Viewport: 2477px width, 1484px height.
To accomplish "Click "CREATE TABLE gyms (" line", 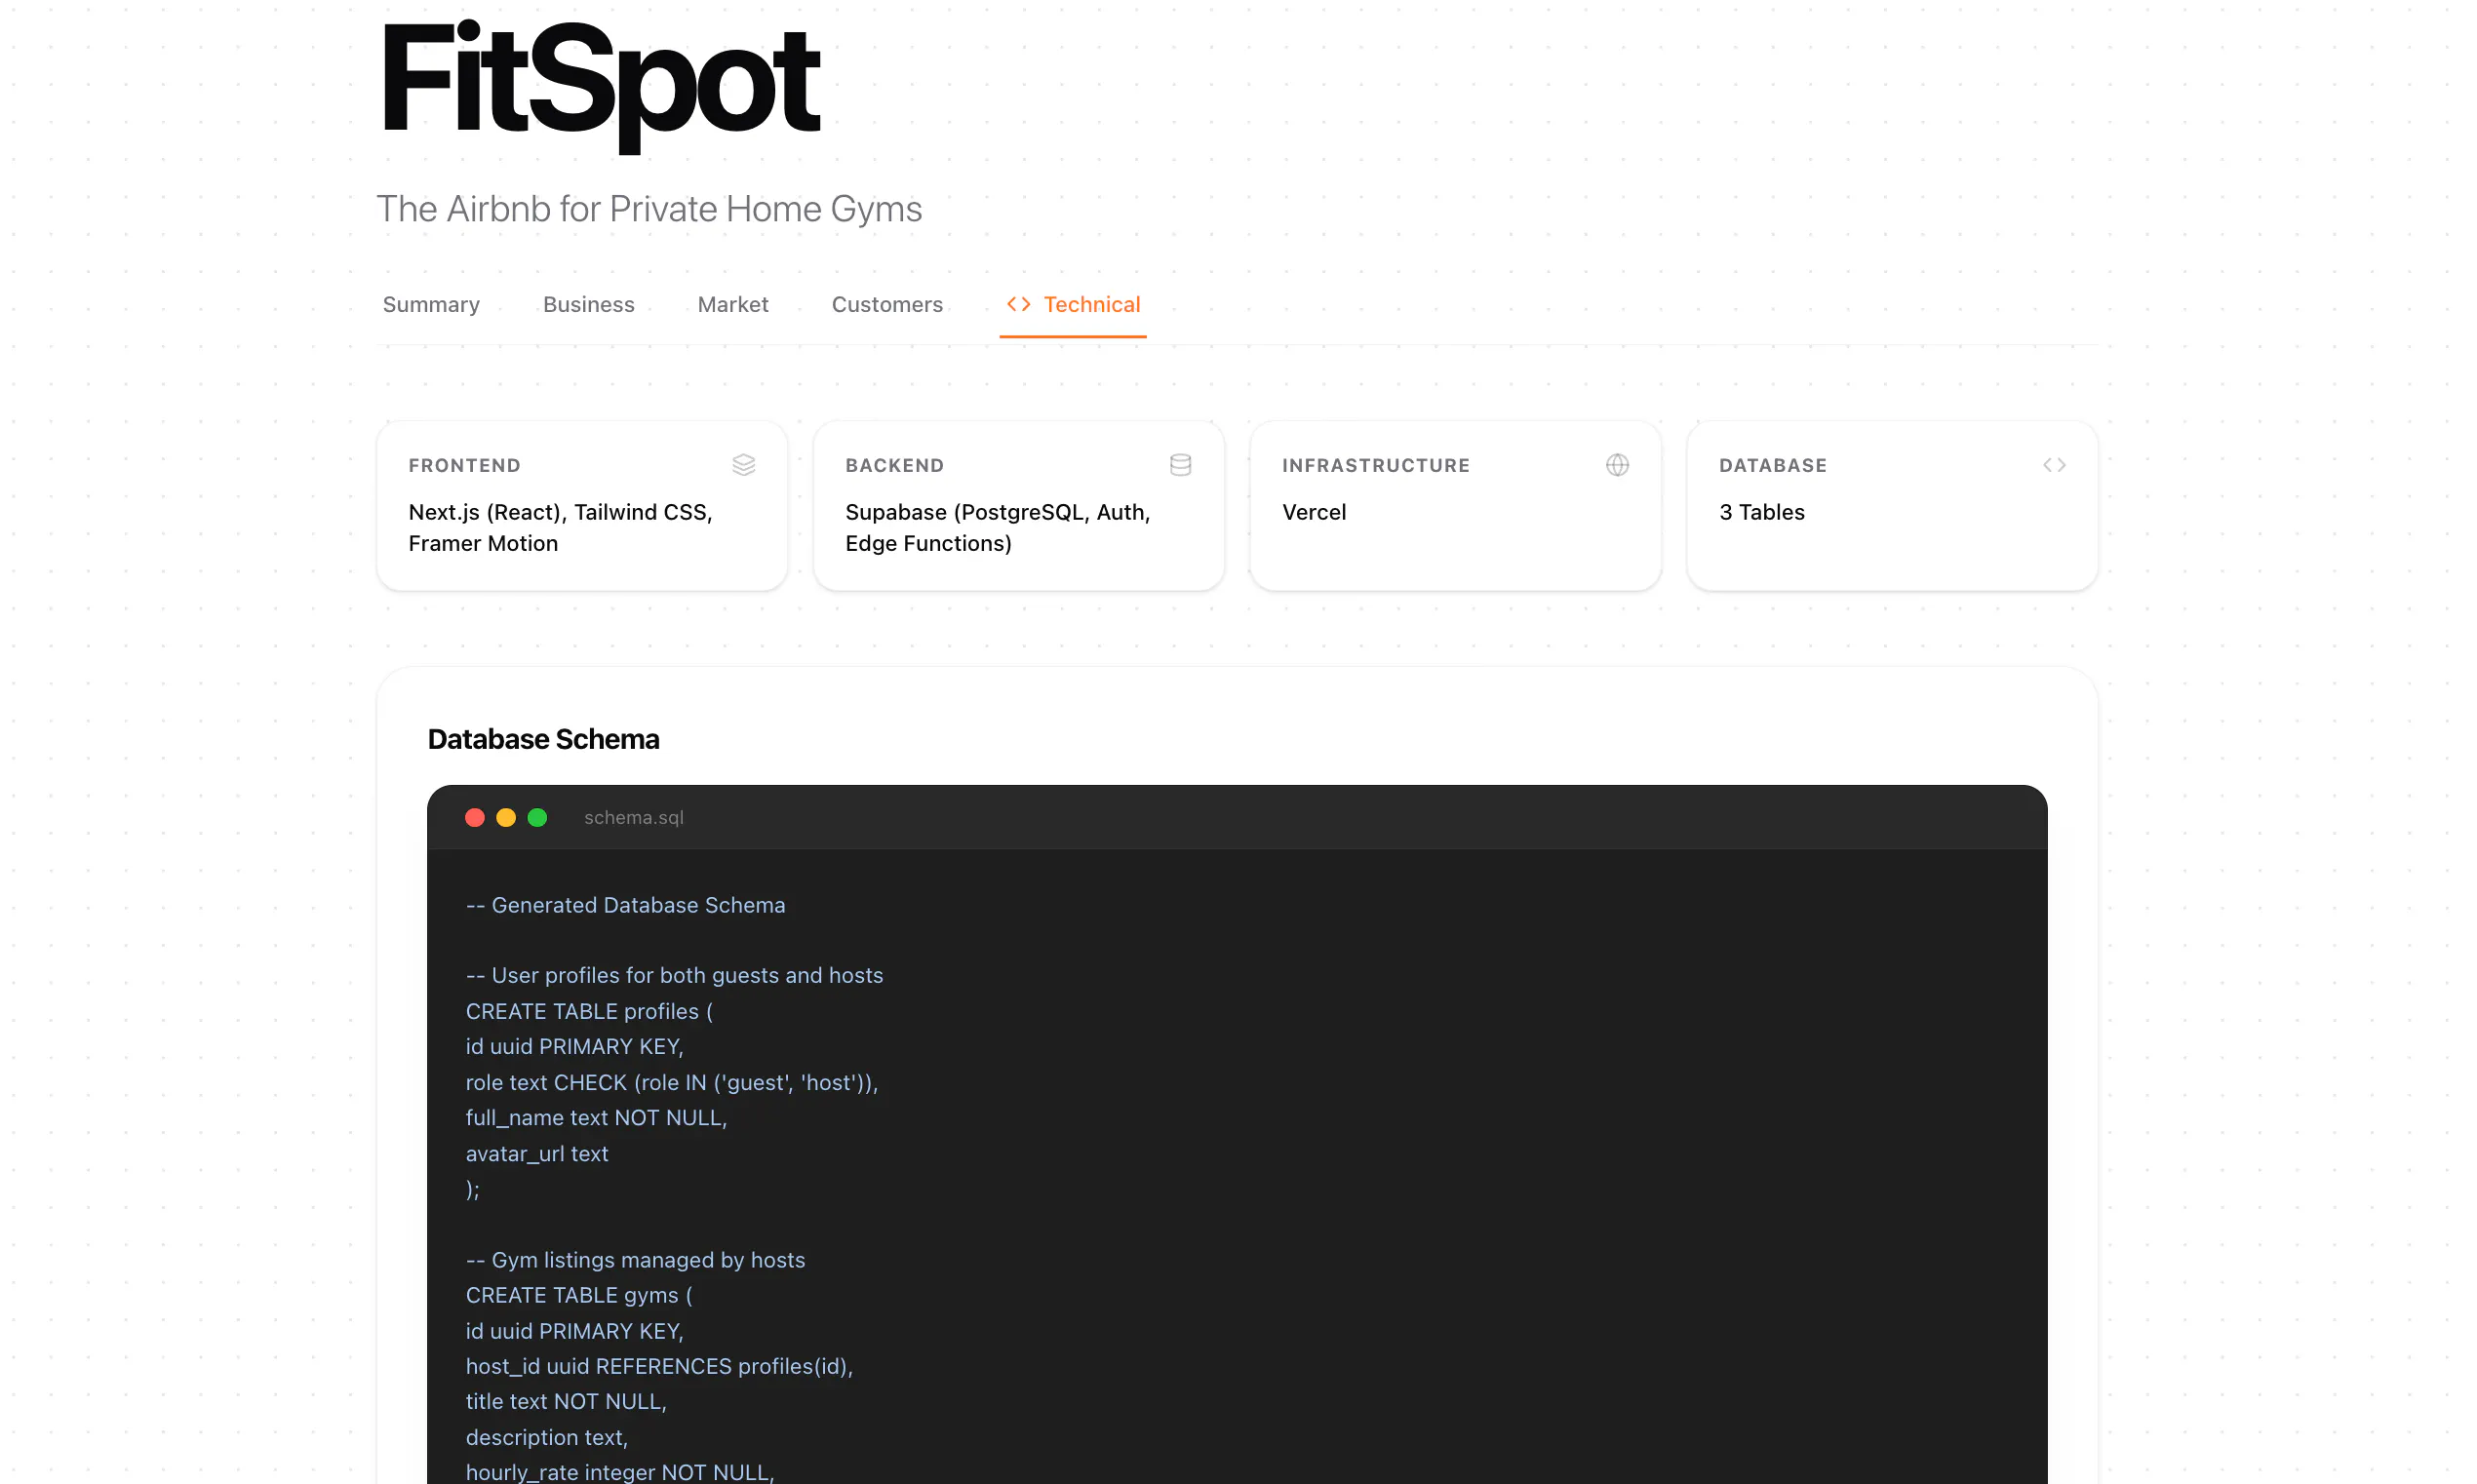I will click(579, 1296).
